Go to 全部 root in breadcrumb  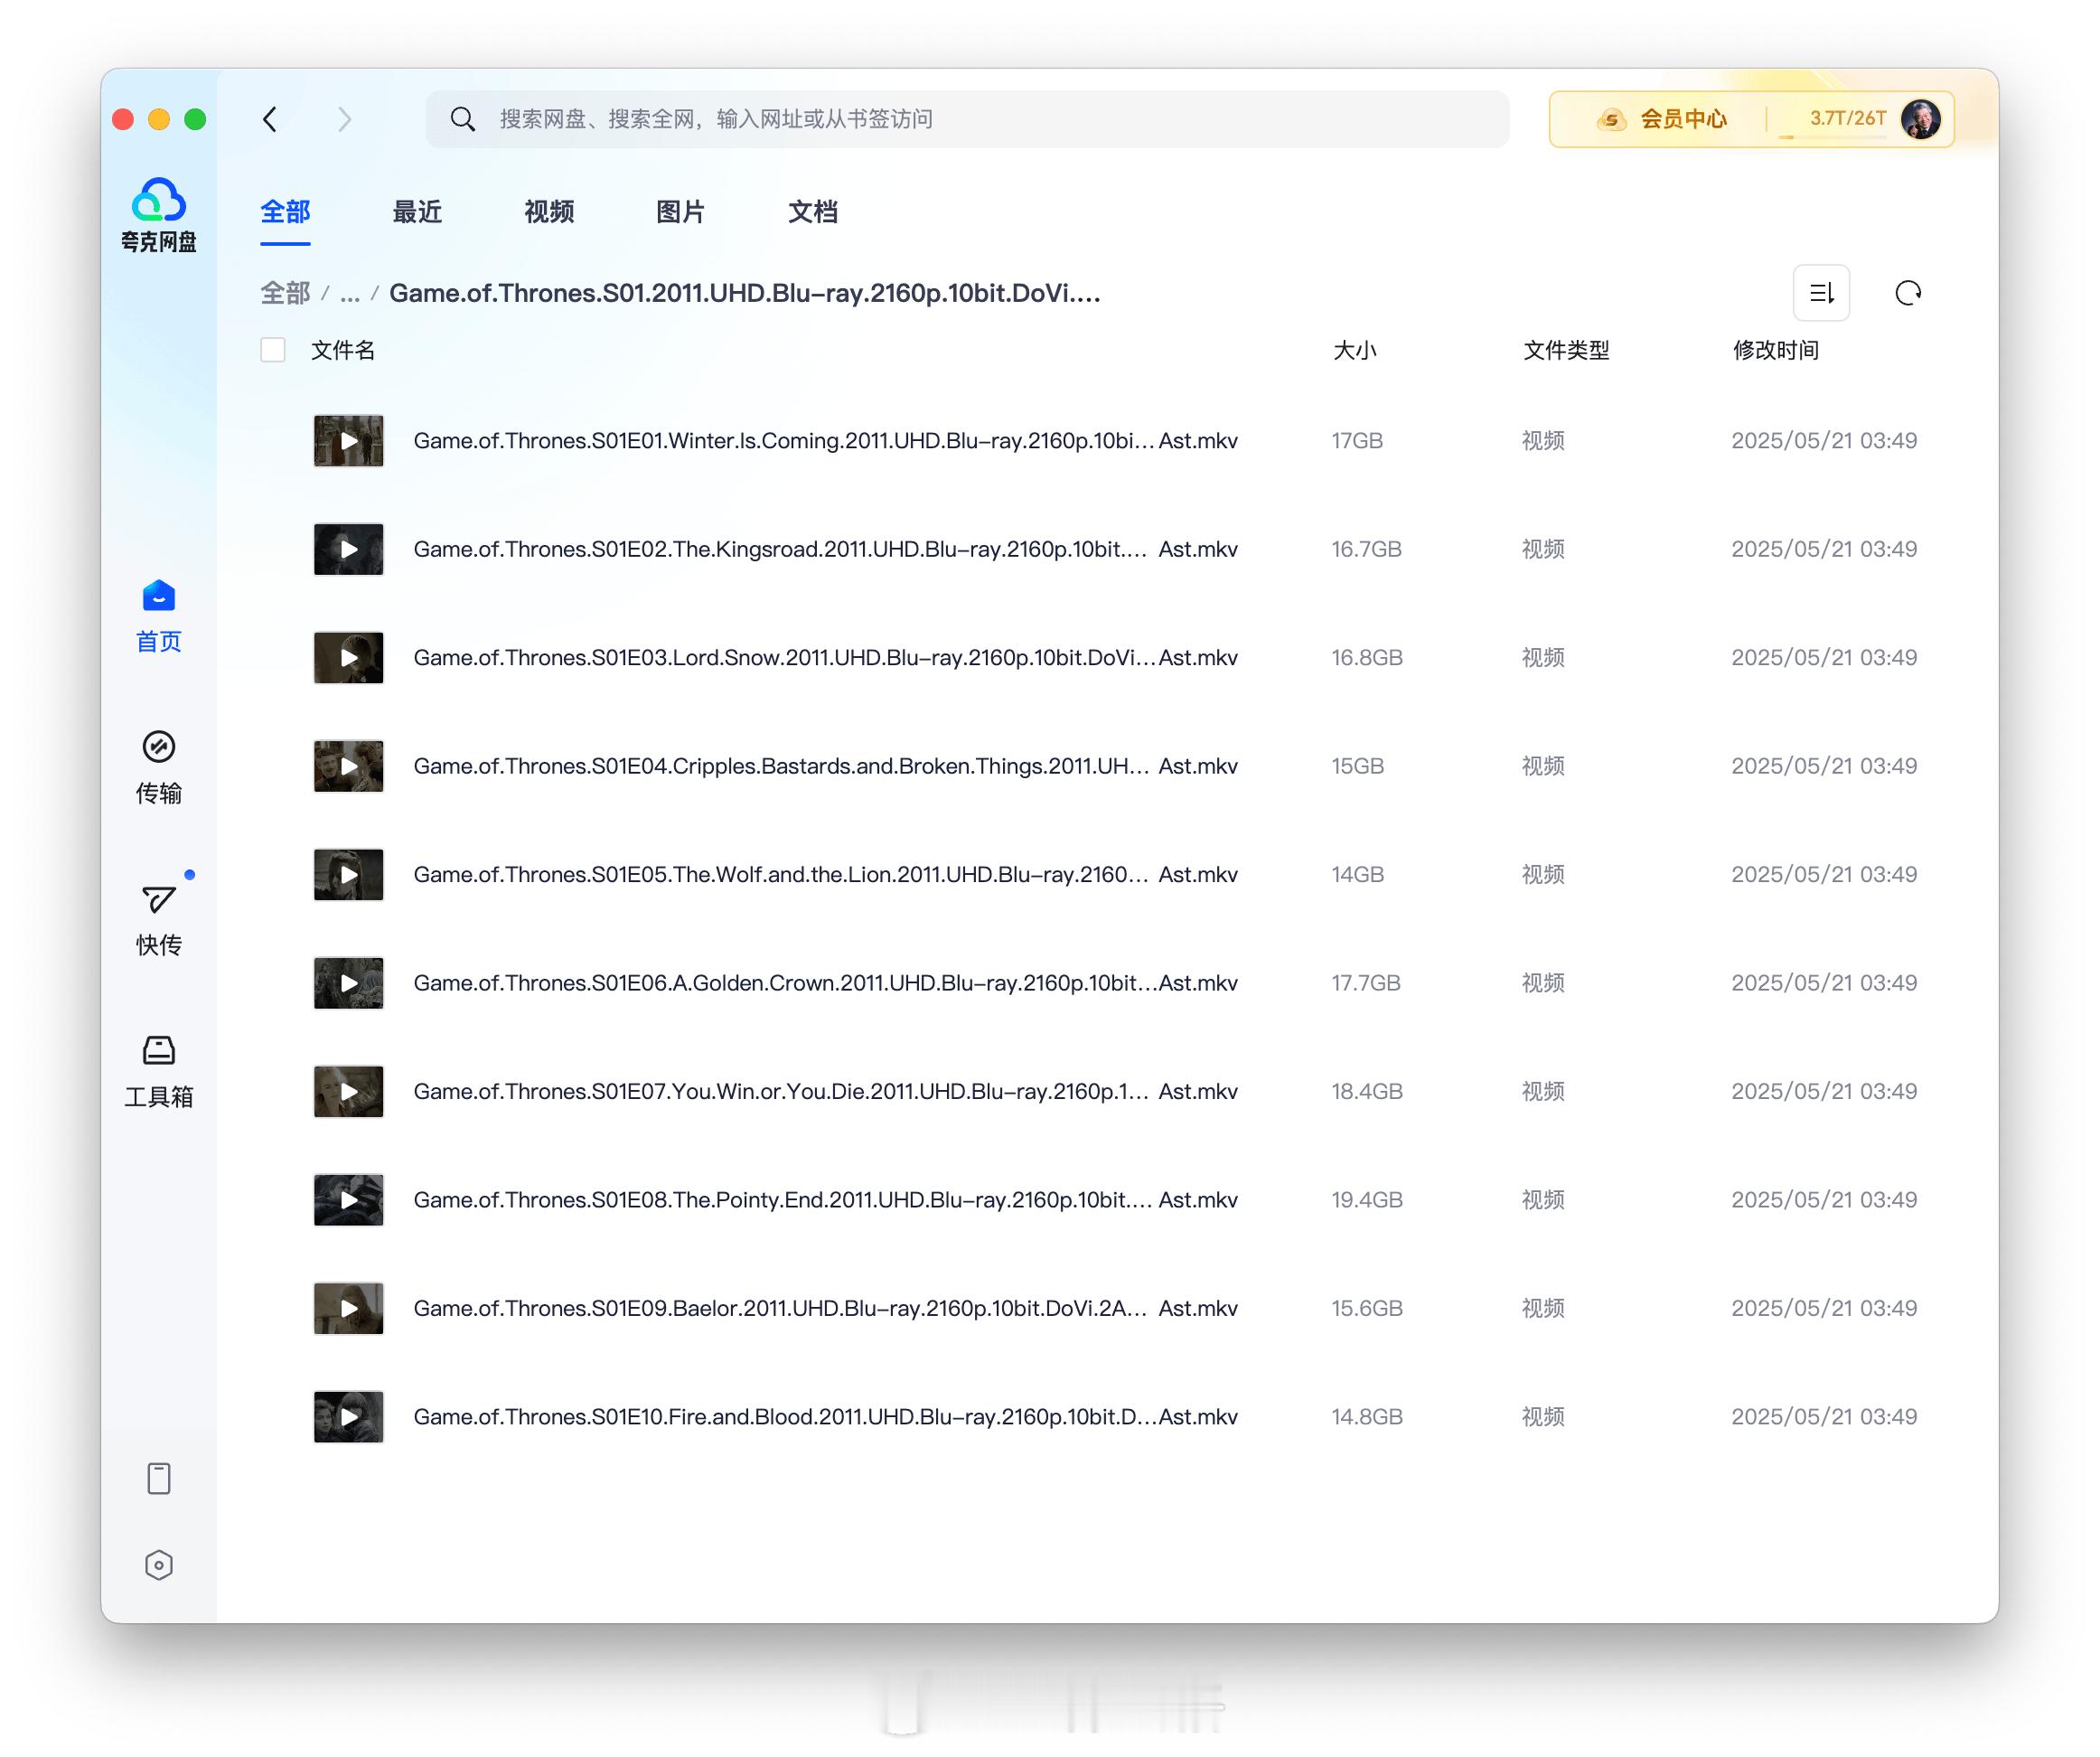(x=285, y=294)
